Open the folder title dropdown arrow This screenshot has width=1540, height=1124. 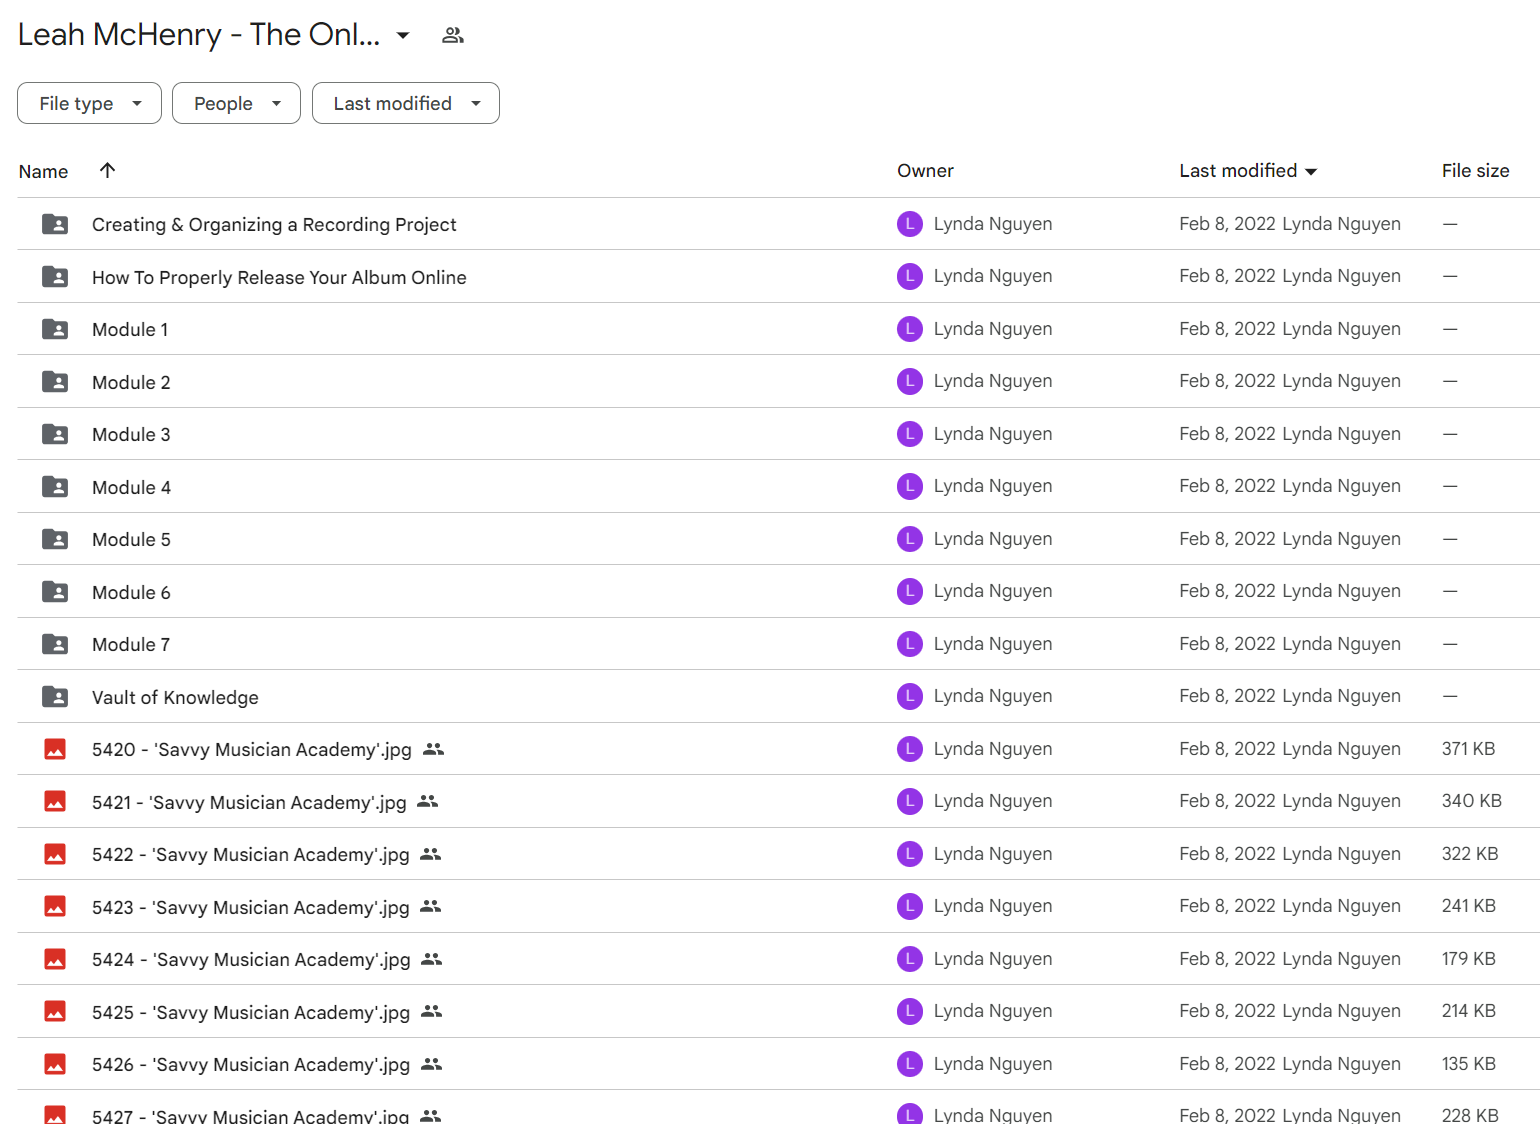pos(403,35)
